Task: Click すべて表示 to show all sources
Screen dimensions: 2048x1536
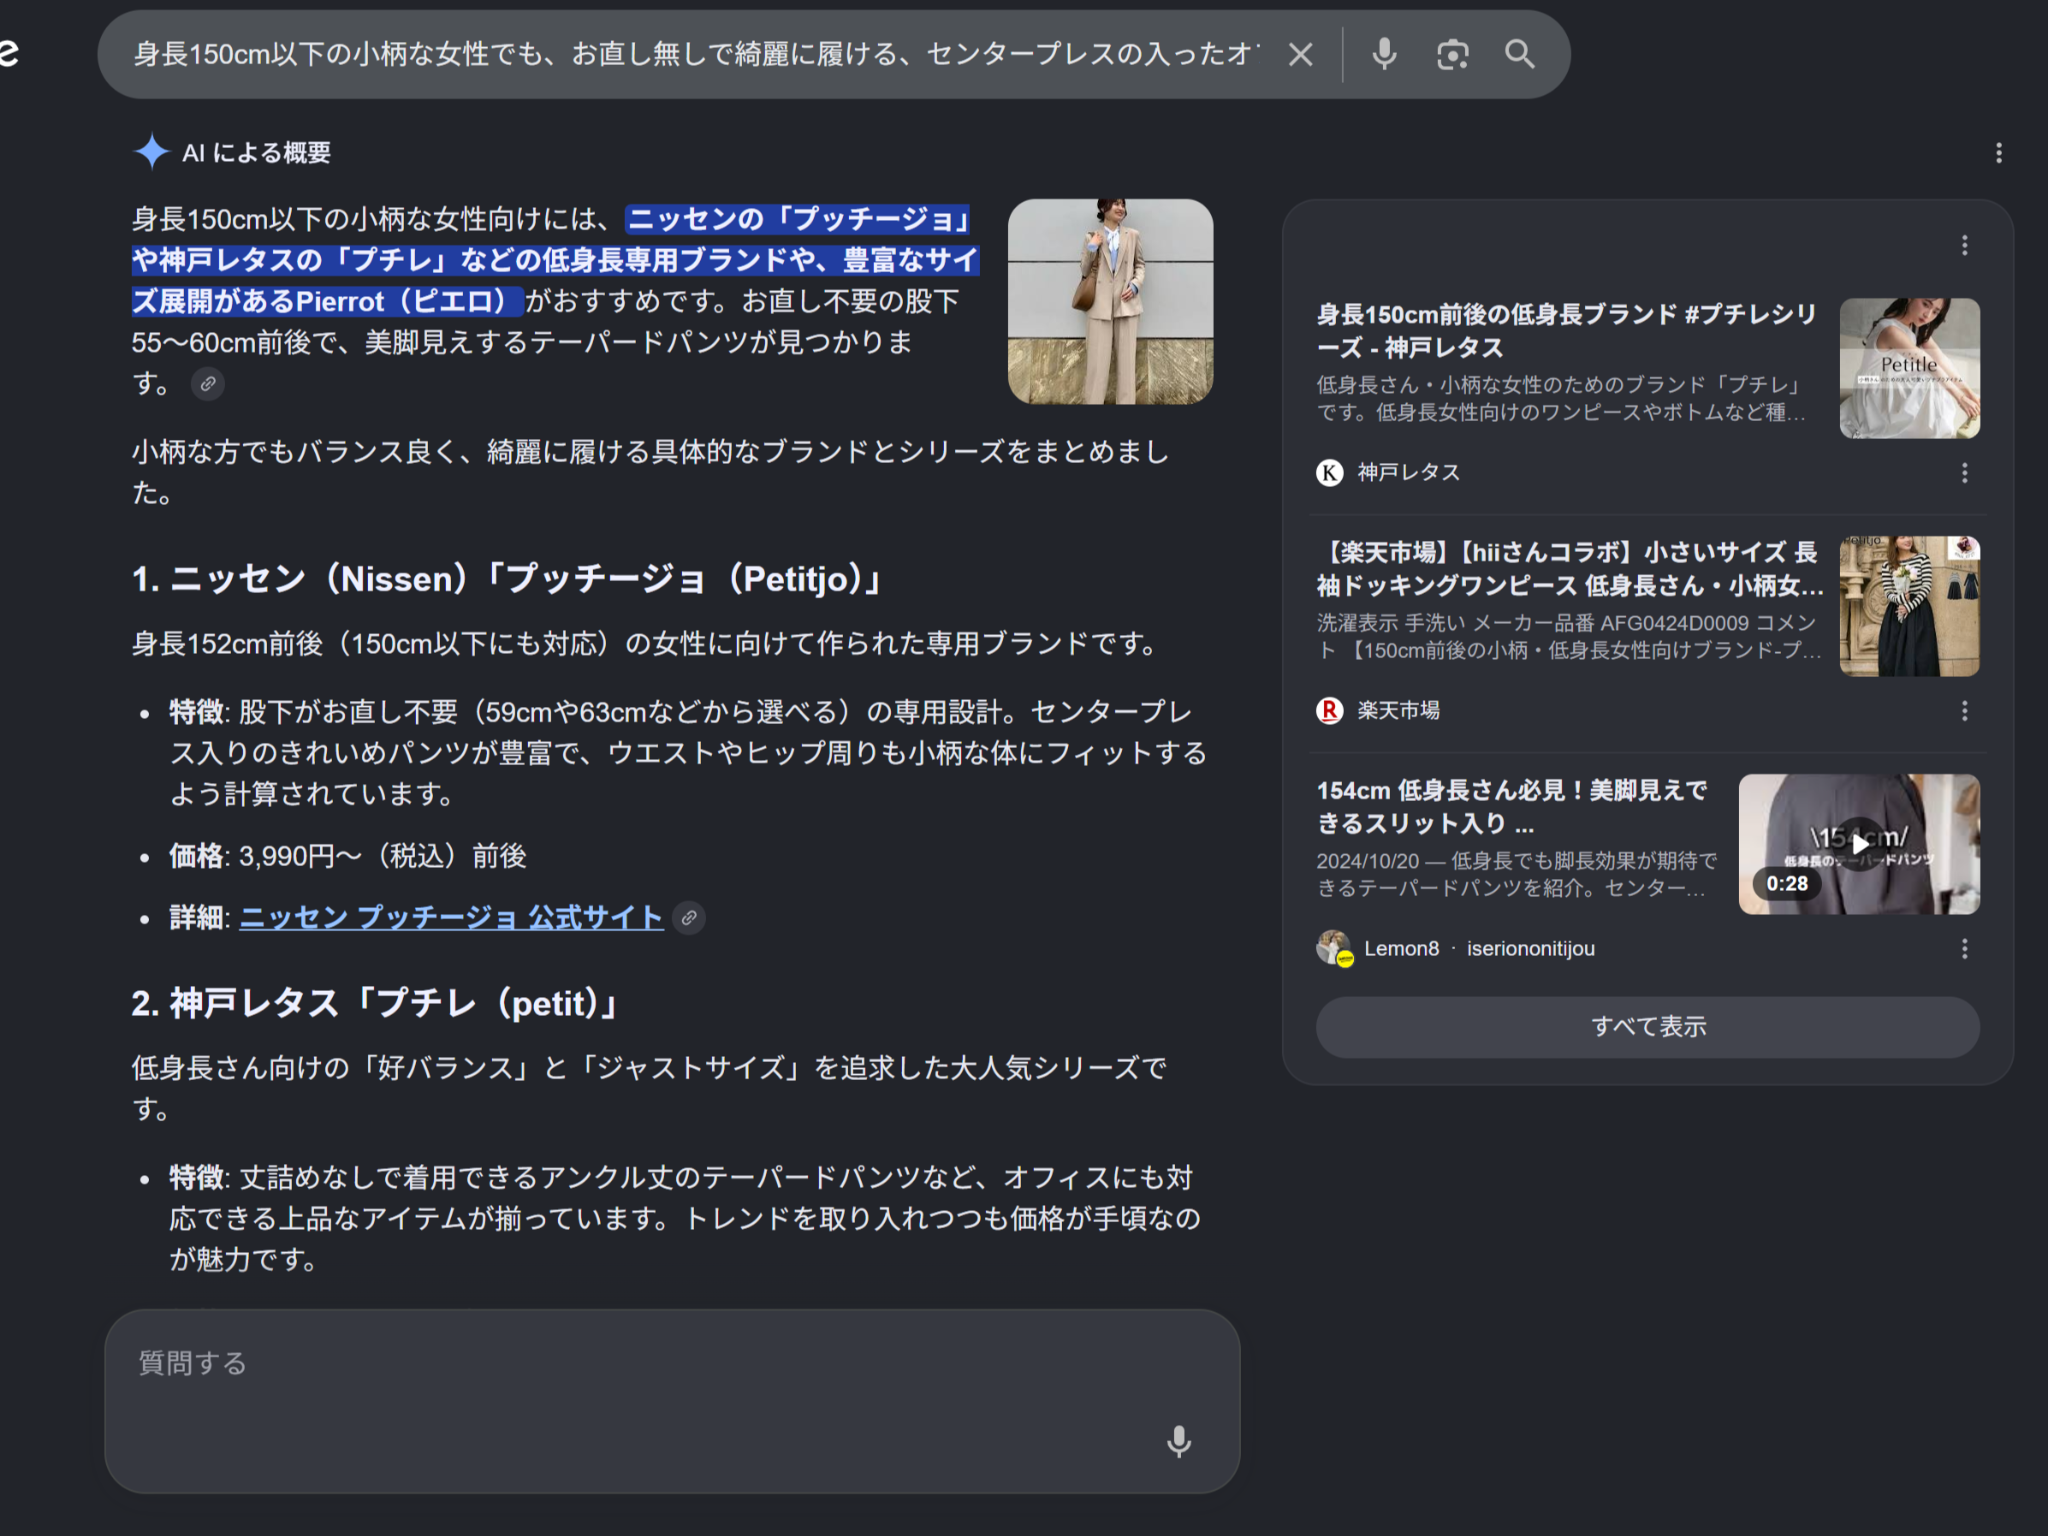Action: coord(1647,1027)
